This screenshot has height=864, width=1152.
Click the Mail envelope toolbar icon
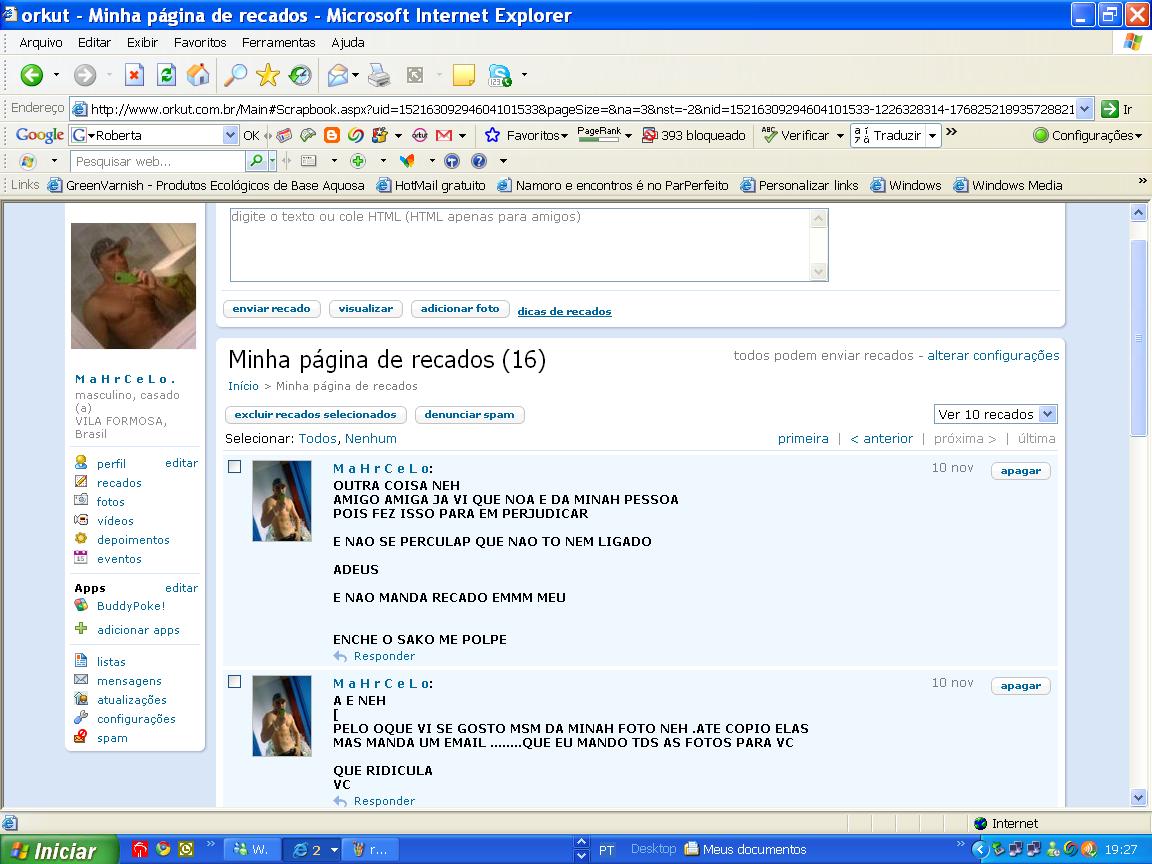(337, 74)
